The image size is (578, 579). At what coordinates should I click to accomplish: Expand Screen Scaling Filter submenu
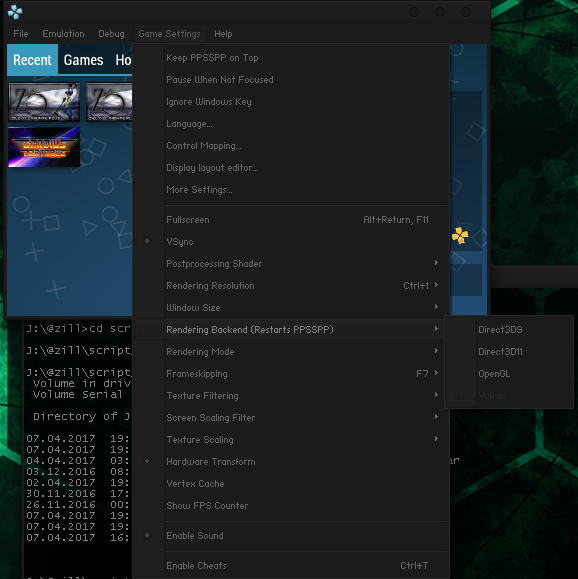[x=292, y=418]
